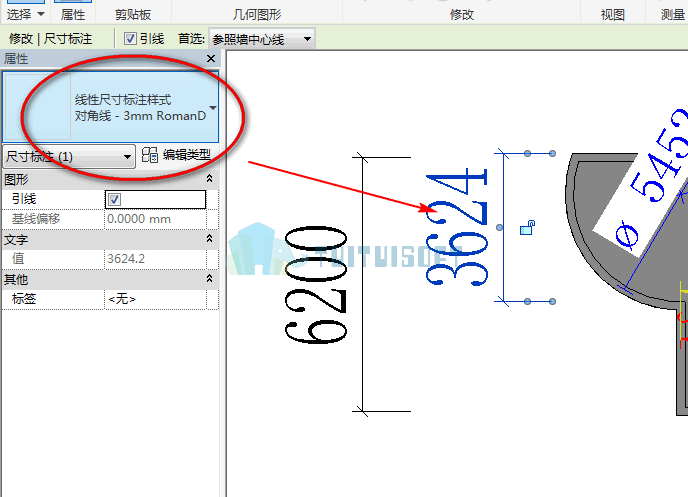
Task: Toggle the 引线 checkbox in properties grid
Action: tap(115, 200)
